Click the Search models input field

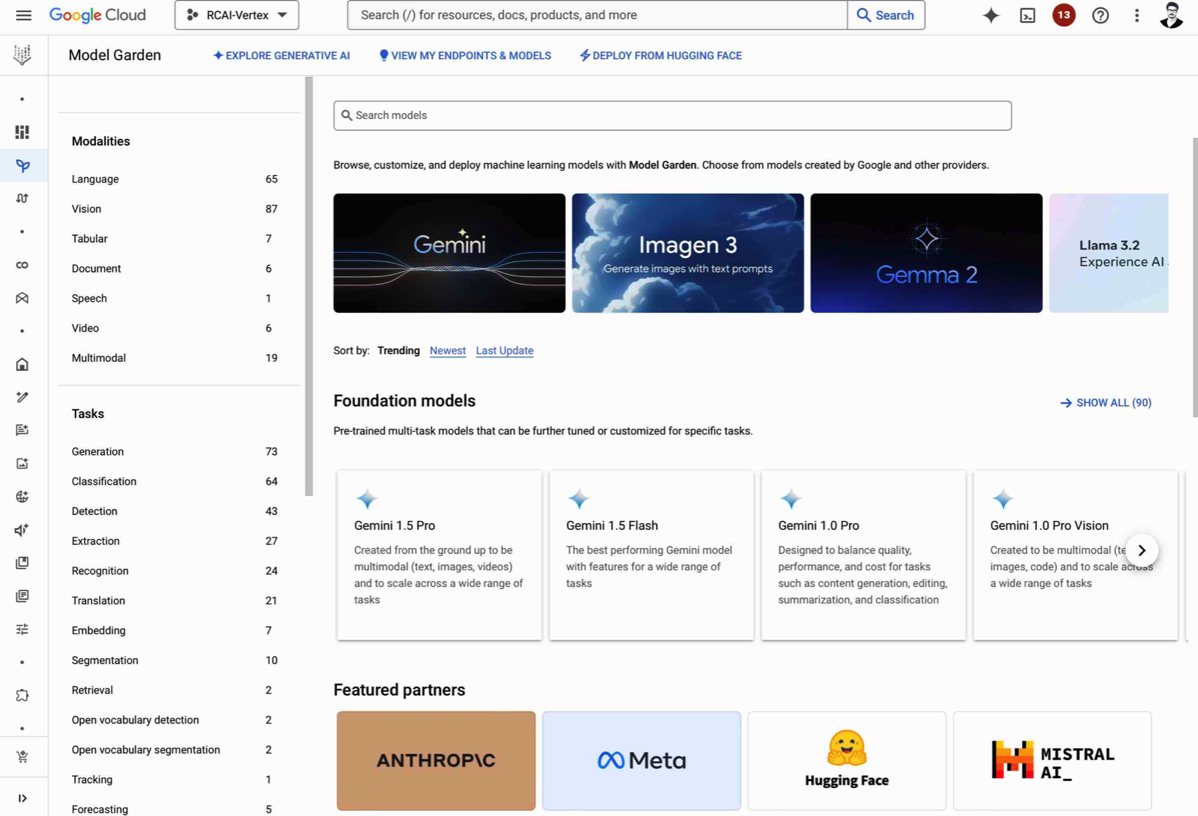[x=672, y=115]
